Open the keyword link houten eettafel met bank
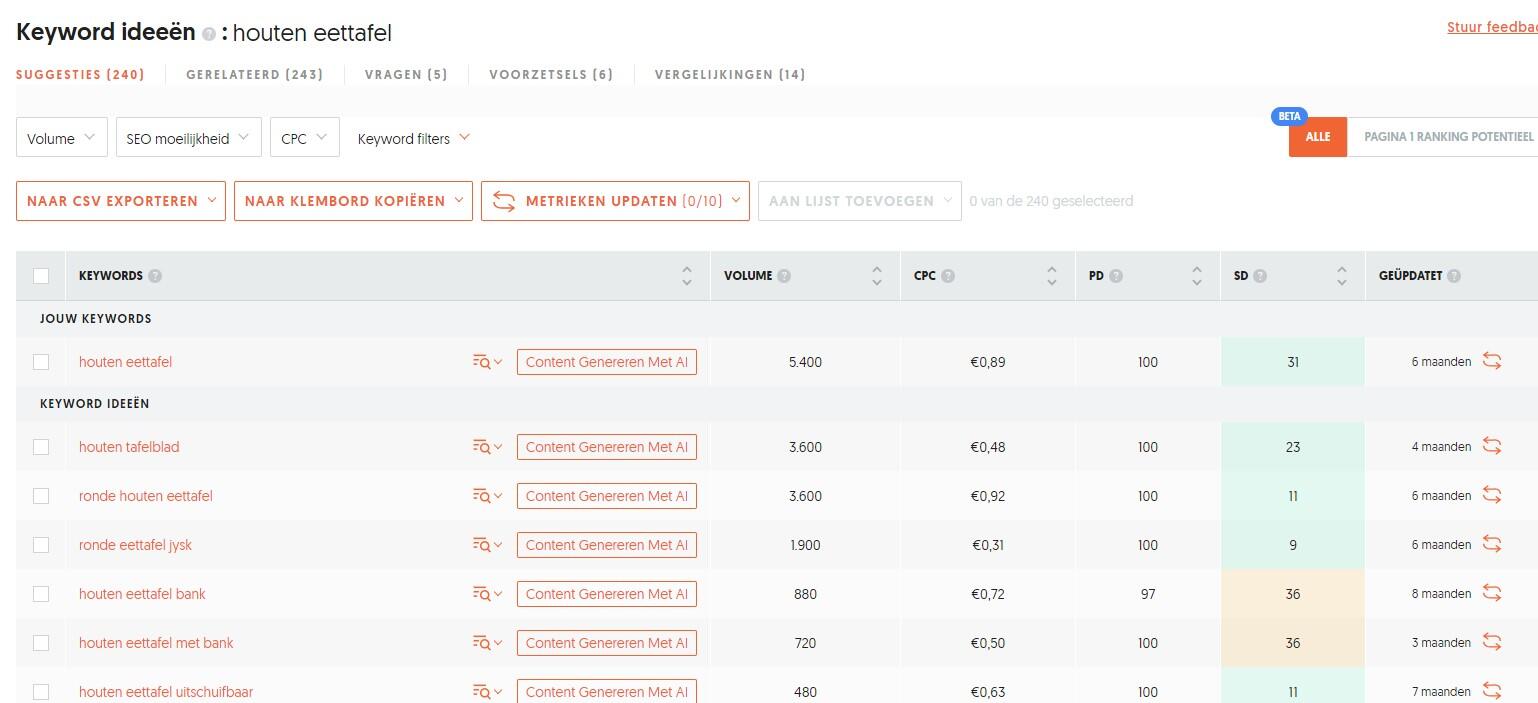Image resolution: width=1538 pixels, height=703 pixels. click(156, 643)
